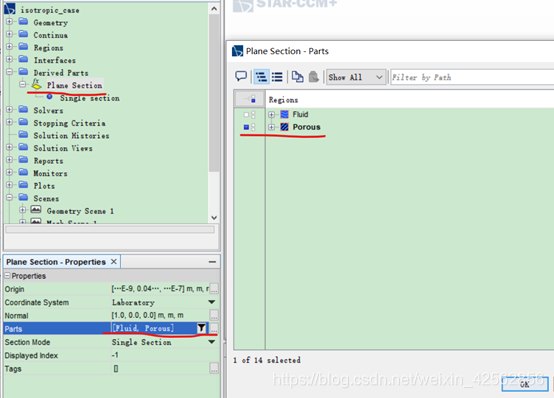Click the isotropic_case simulation icon

click(10, 9)
